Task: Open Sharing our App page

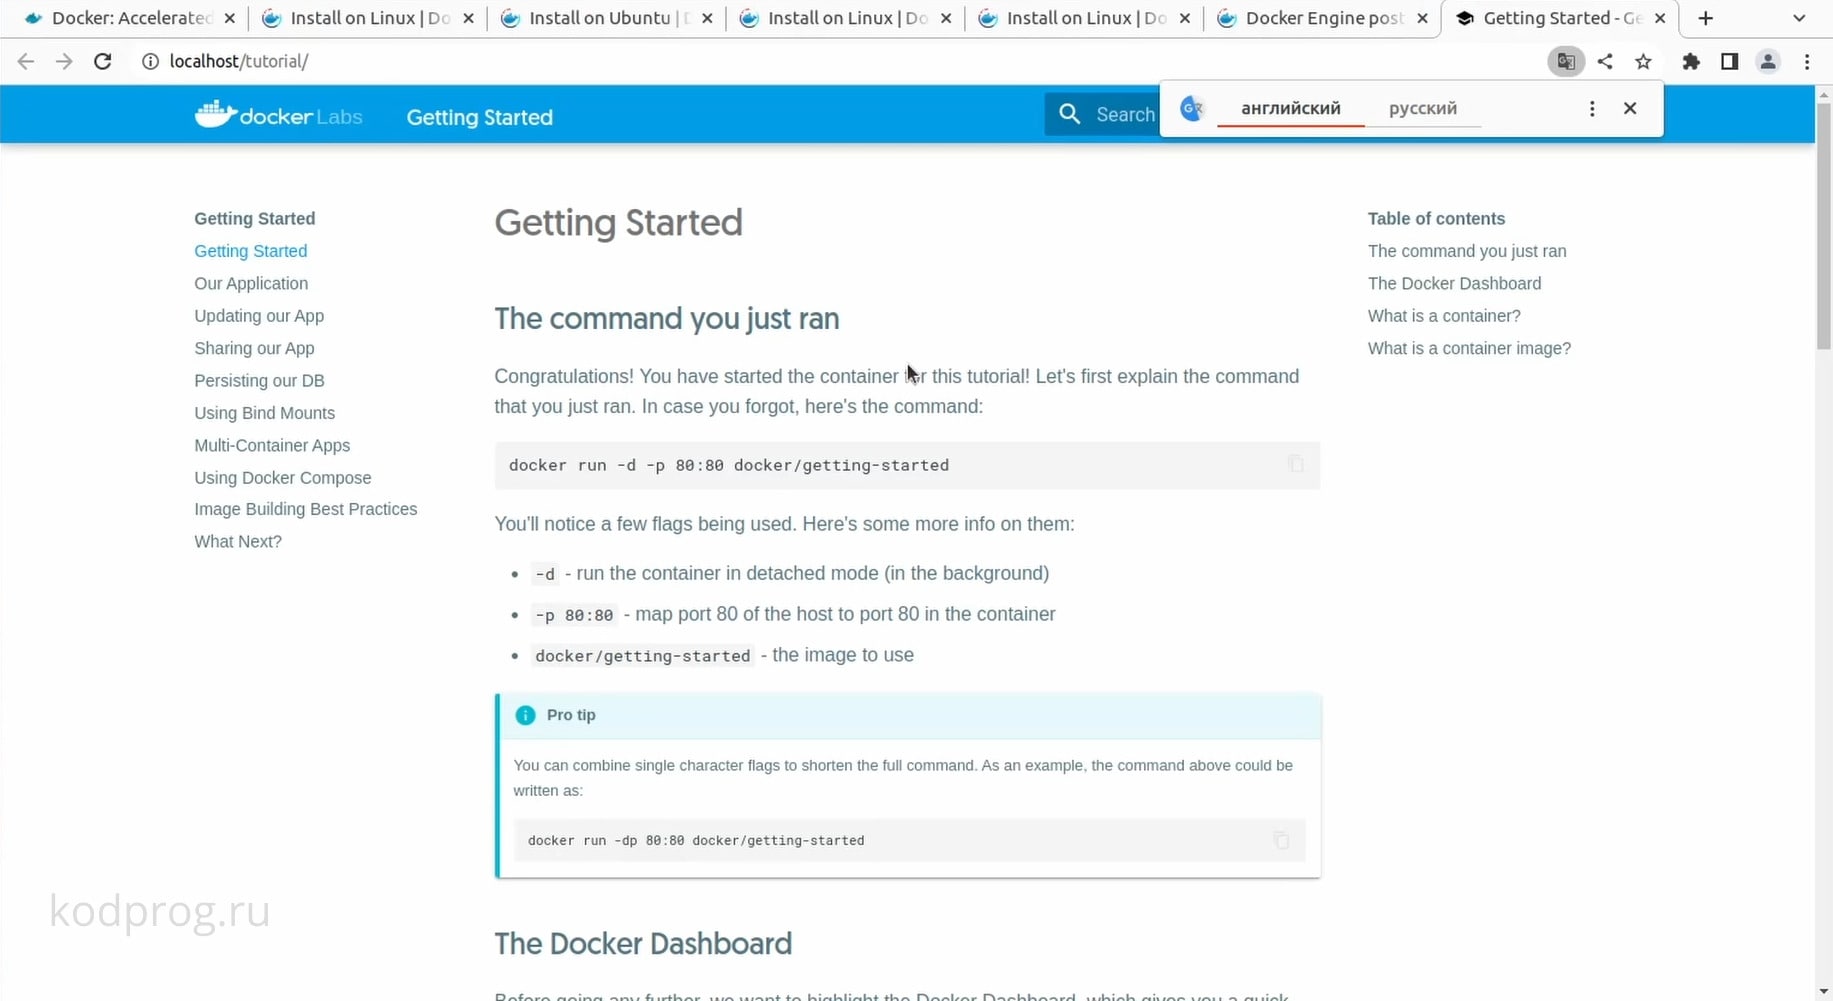Action: pos(254,348)
